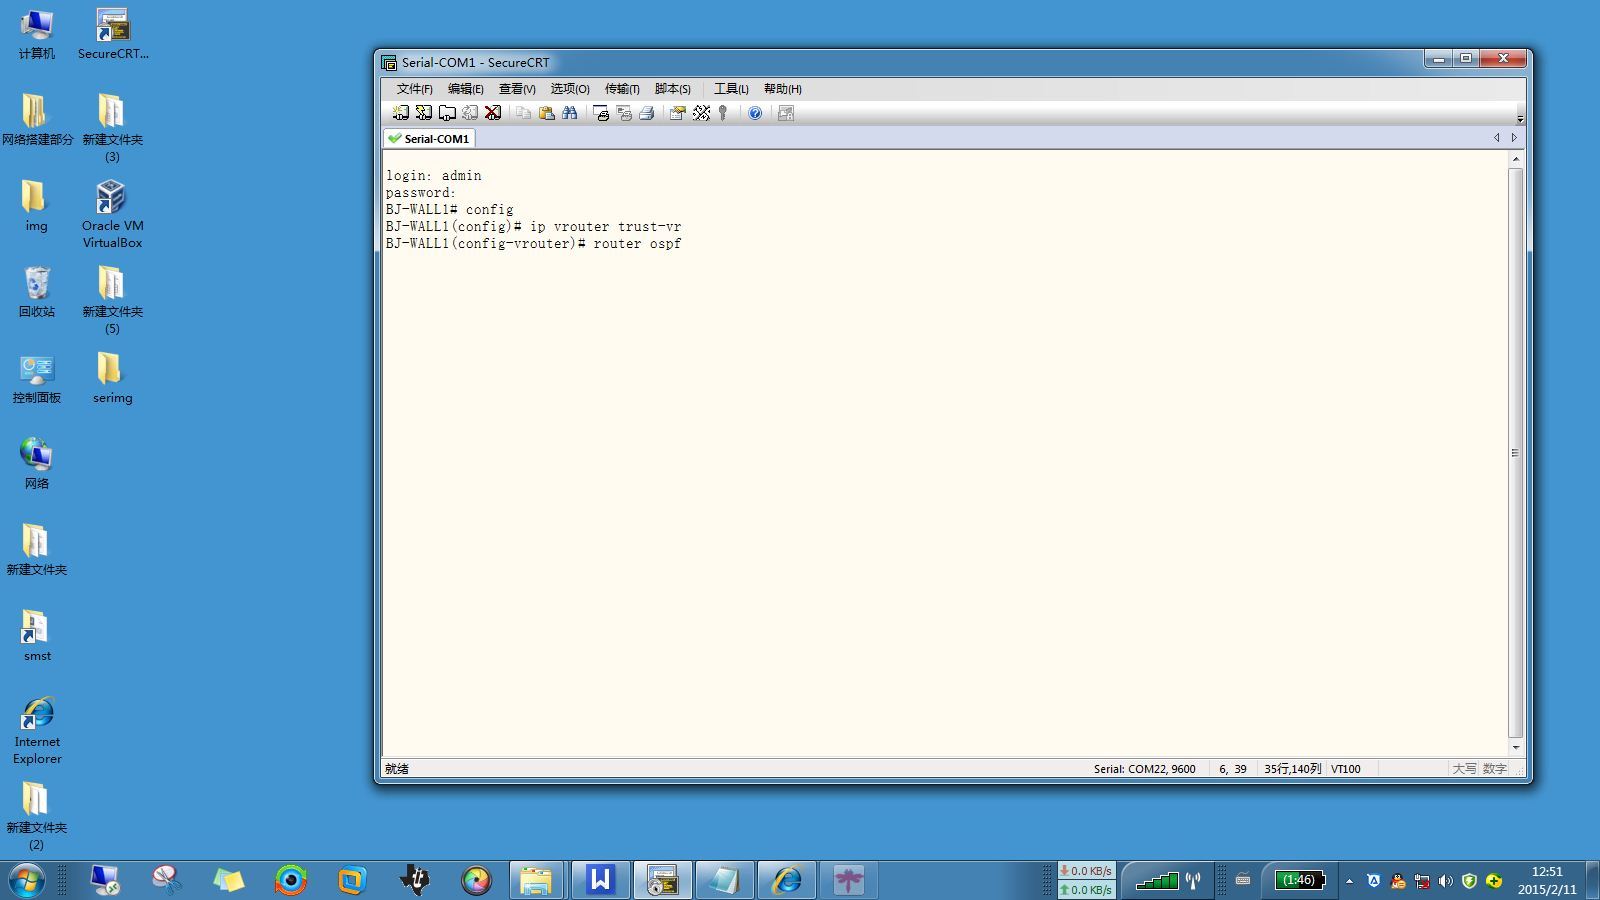Click the Internet Explorer desktop icon
The height and width of the screenshot is (900, 1600).
tap(37, 731)
